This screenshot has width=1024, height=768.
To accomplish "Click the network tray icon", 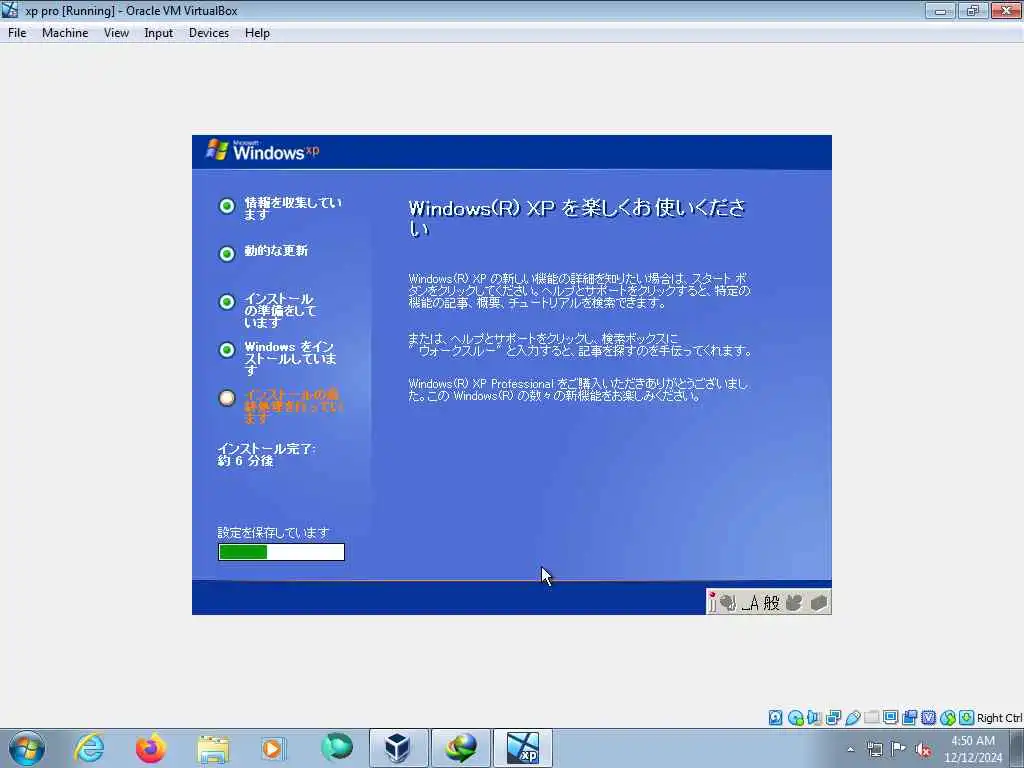I will (x=874, y=749).
